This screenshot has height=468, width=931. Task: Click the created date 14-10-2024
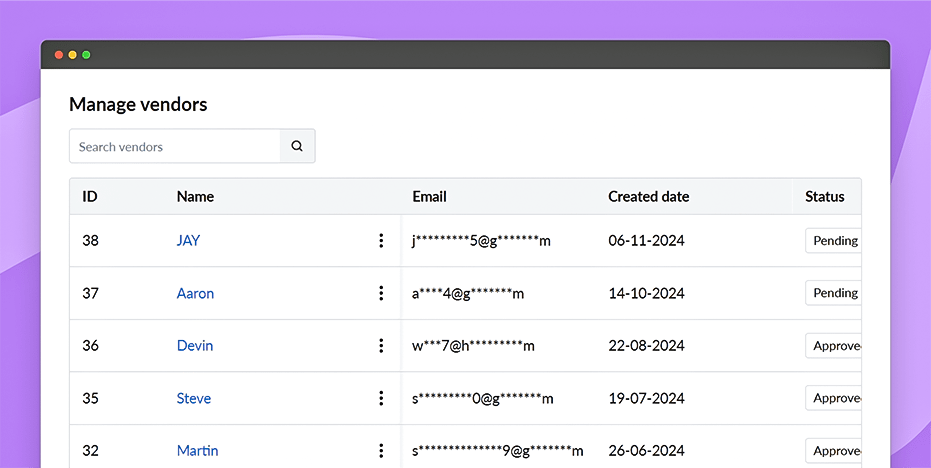(647, 293)
